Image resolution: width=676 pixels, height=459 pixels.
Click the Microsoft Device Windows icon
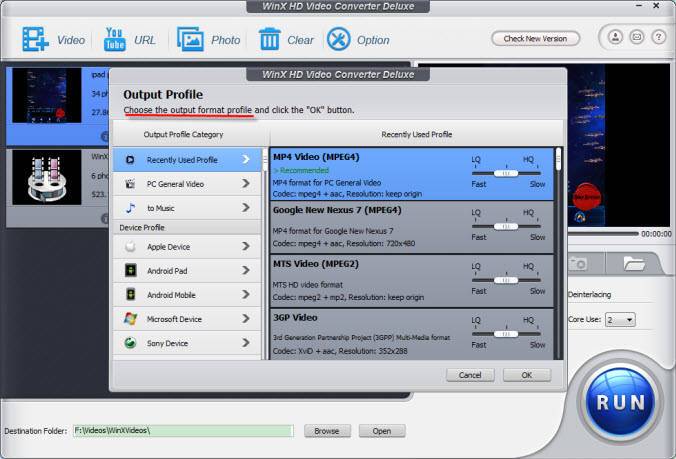point(130,319)
